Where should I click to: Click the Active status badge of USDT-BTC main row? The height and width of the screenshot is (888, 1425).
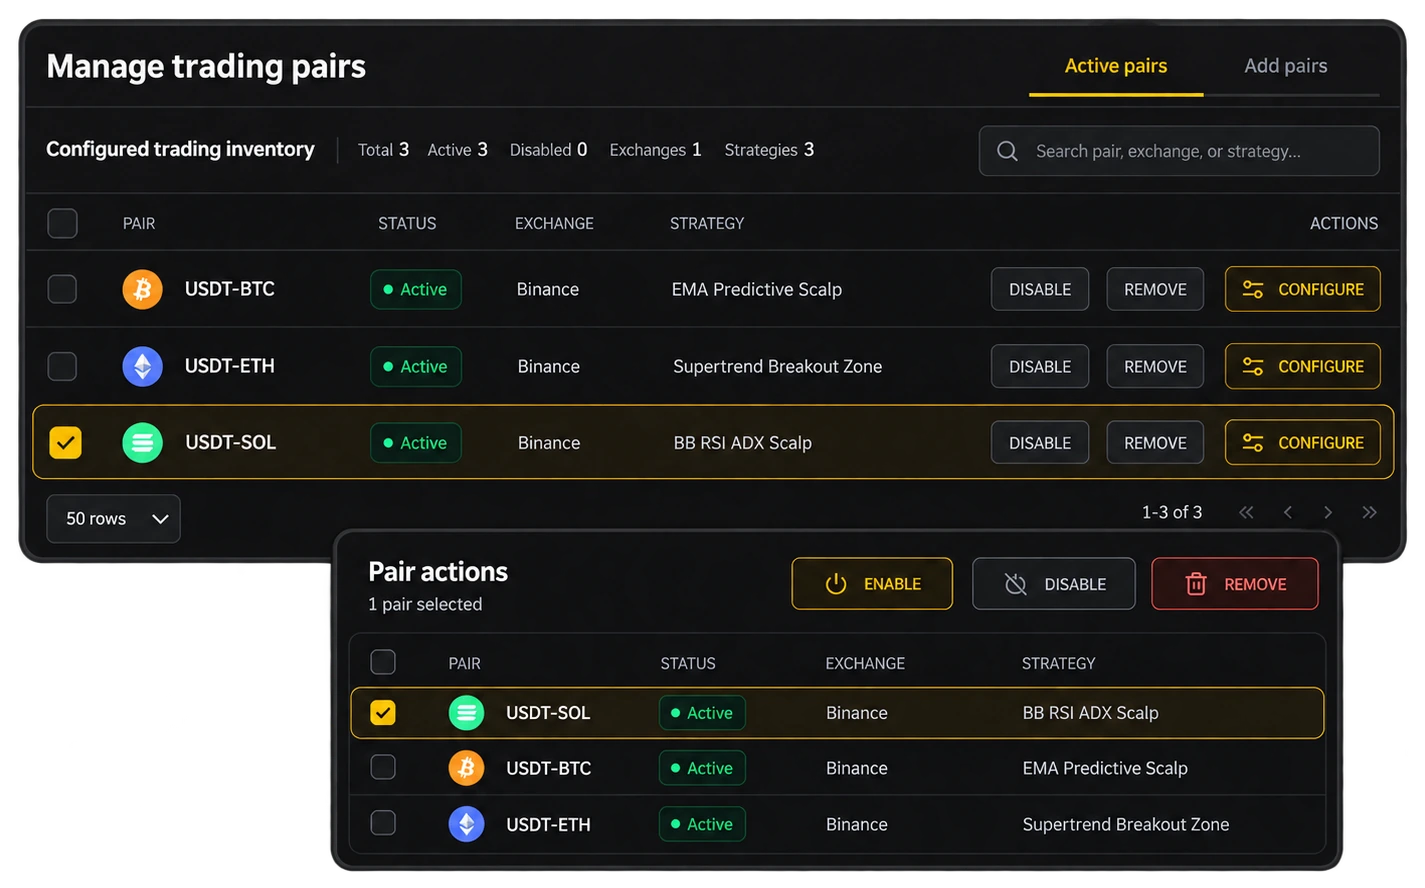point(416,289)
